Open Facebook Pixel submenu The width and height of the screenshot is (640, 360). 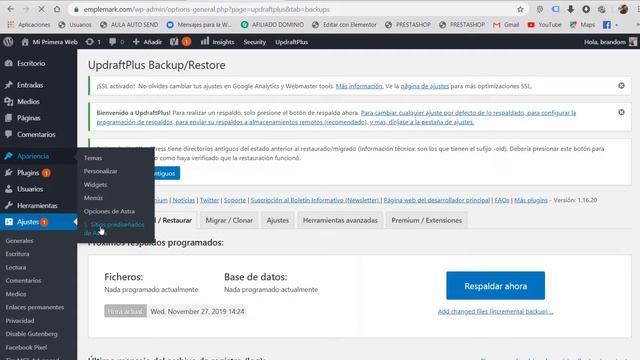[26, 347]
